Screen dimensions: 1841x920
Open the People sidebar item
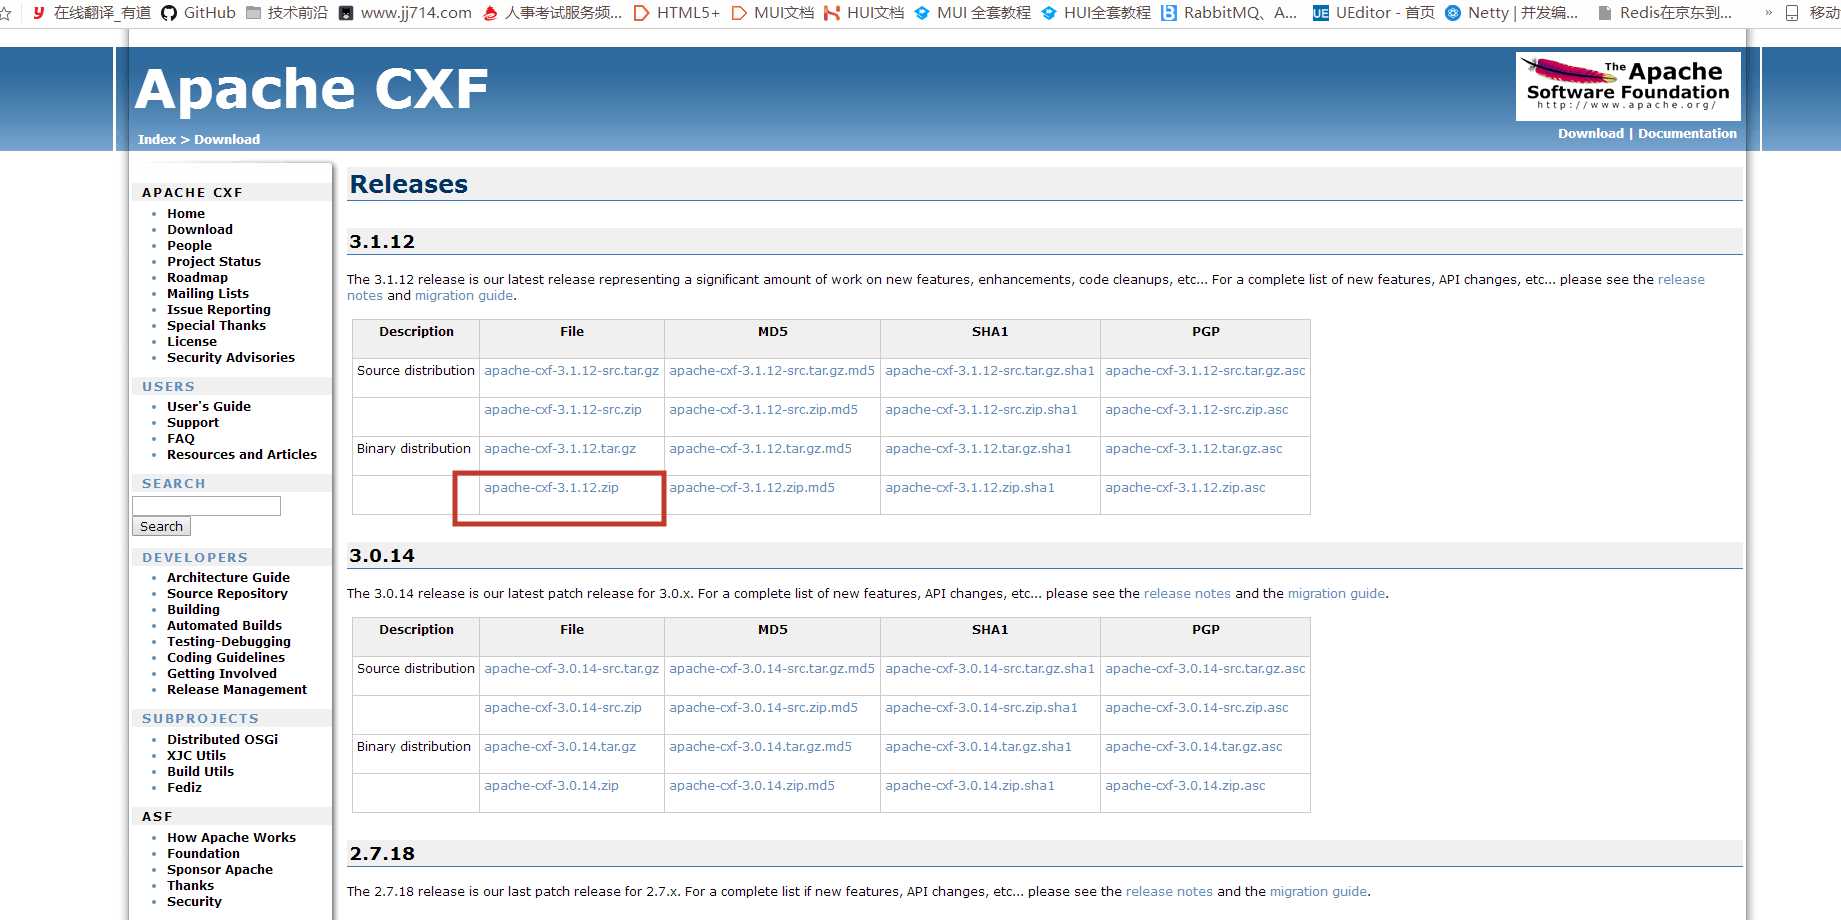(189, 245)
